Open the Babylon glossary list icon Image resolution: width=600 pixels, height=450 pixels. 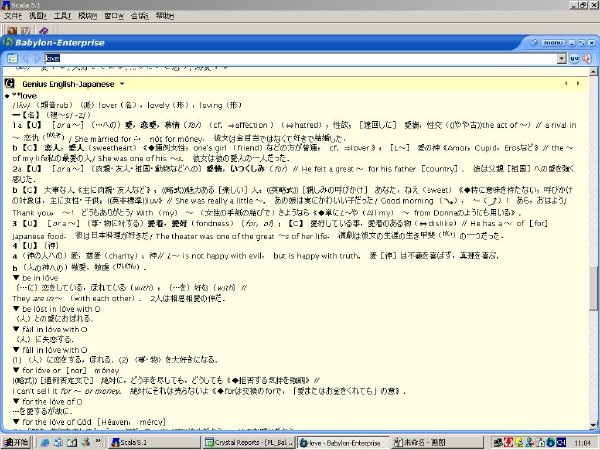(x=12, y=59)
